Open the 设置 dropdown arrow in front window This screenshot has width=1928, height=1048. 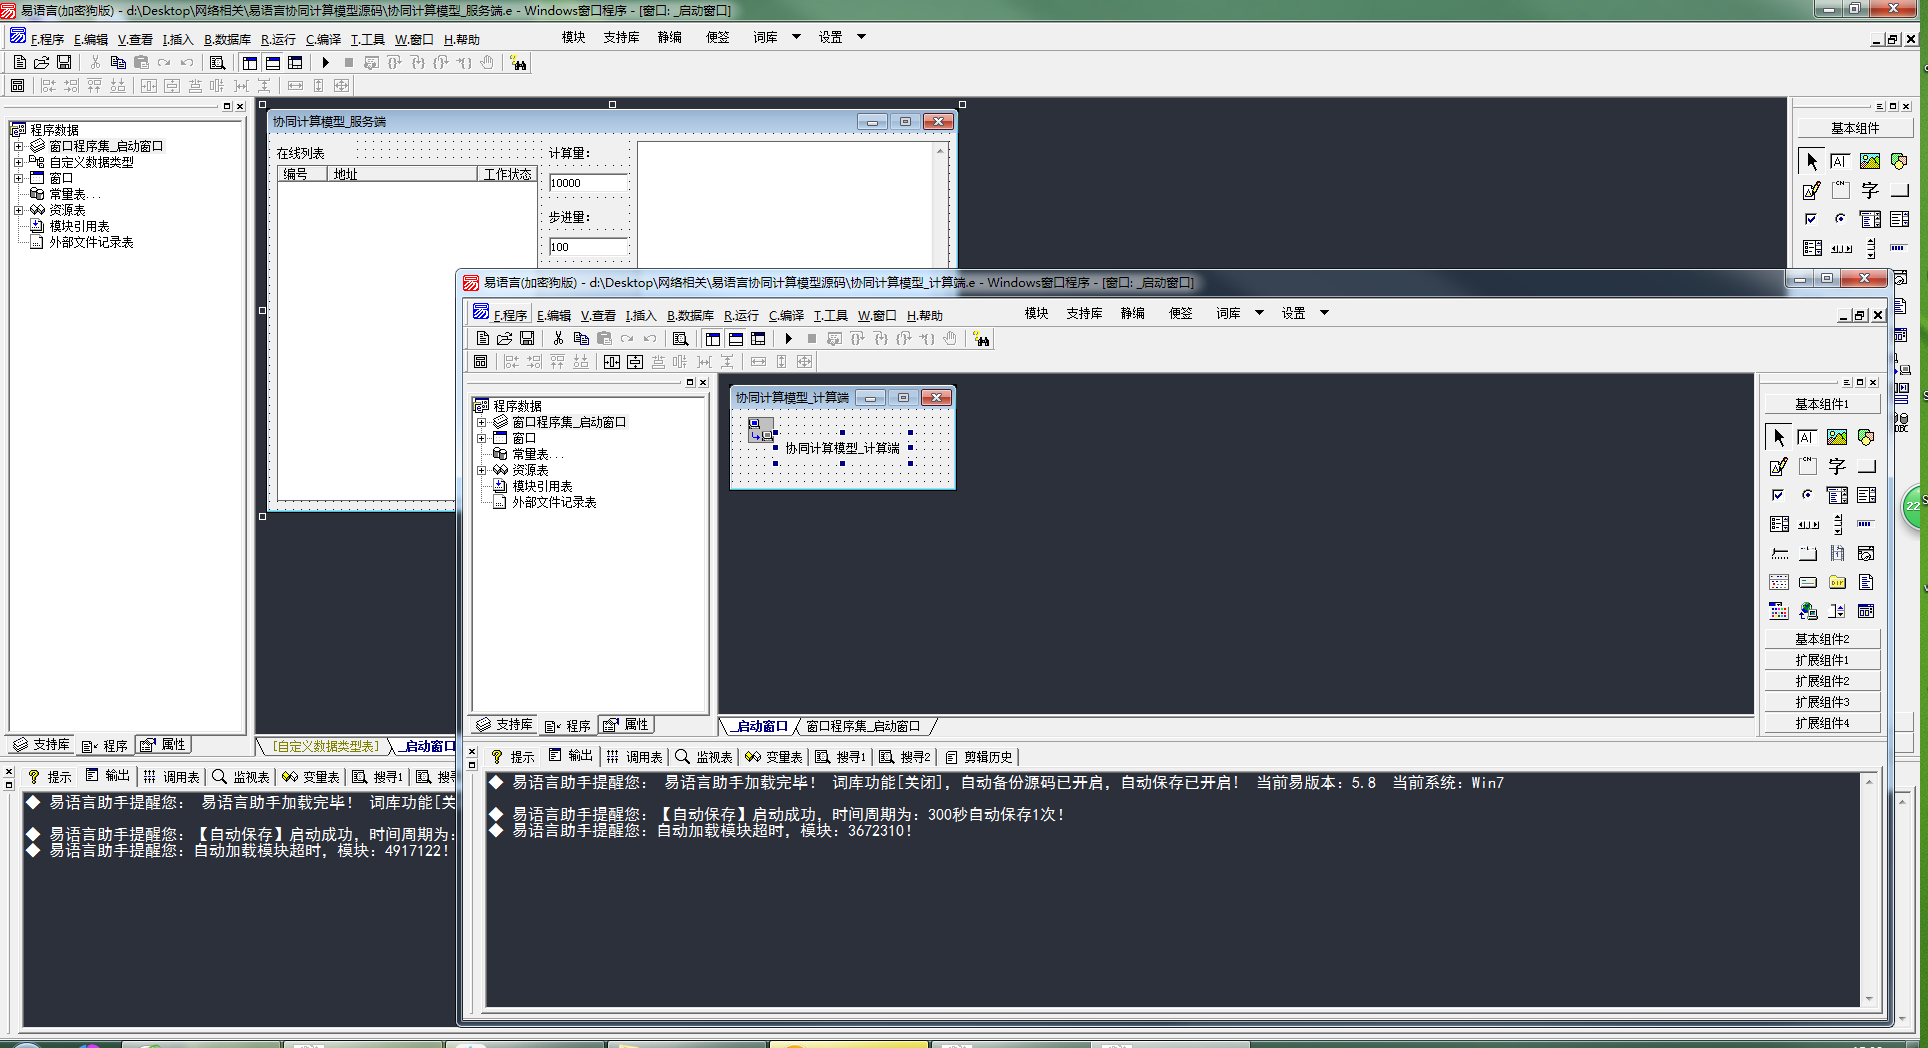1324,313
